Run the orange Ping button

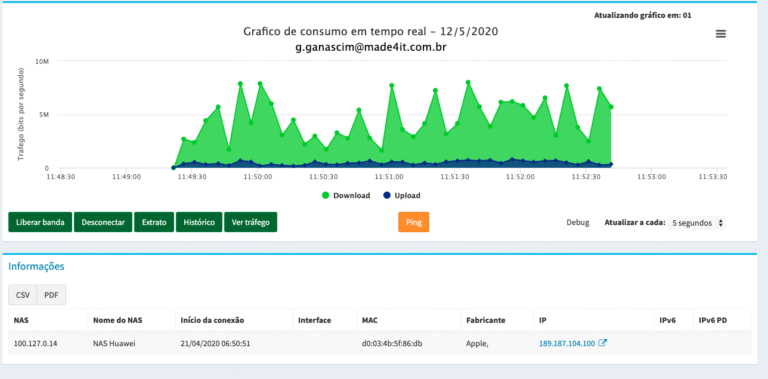(414, 222)
